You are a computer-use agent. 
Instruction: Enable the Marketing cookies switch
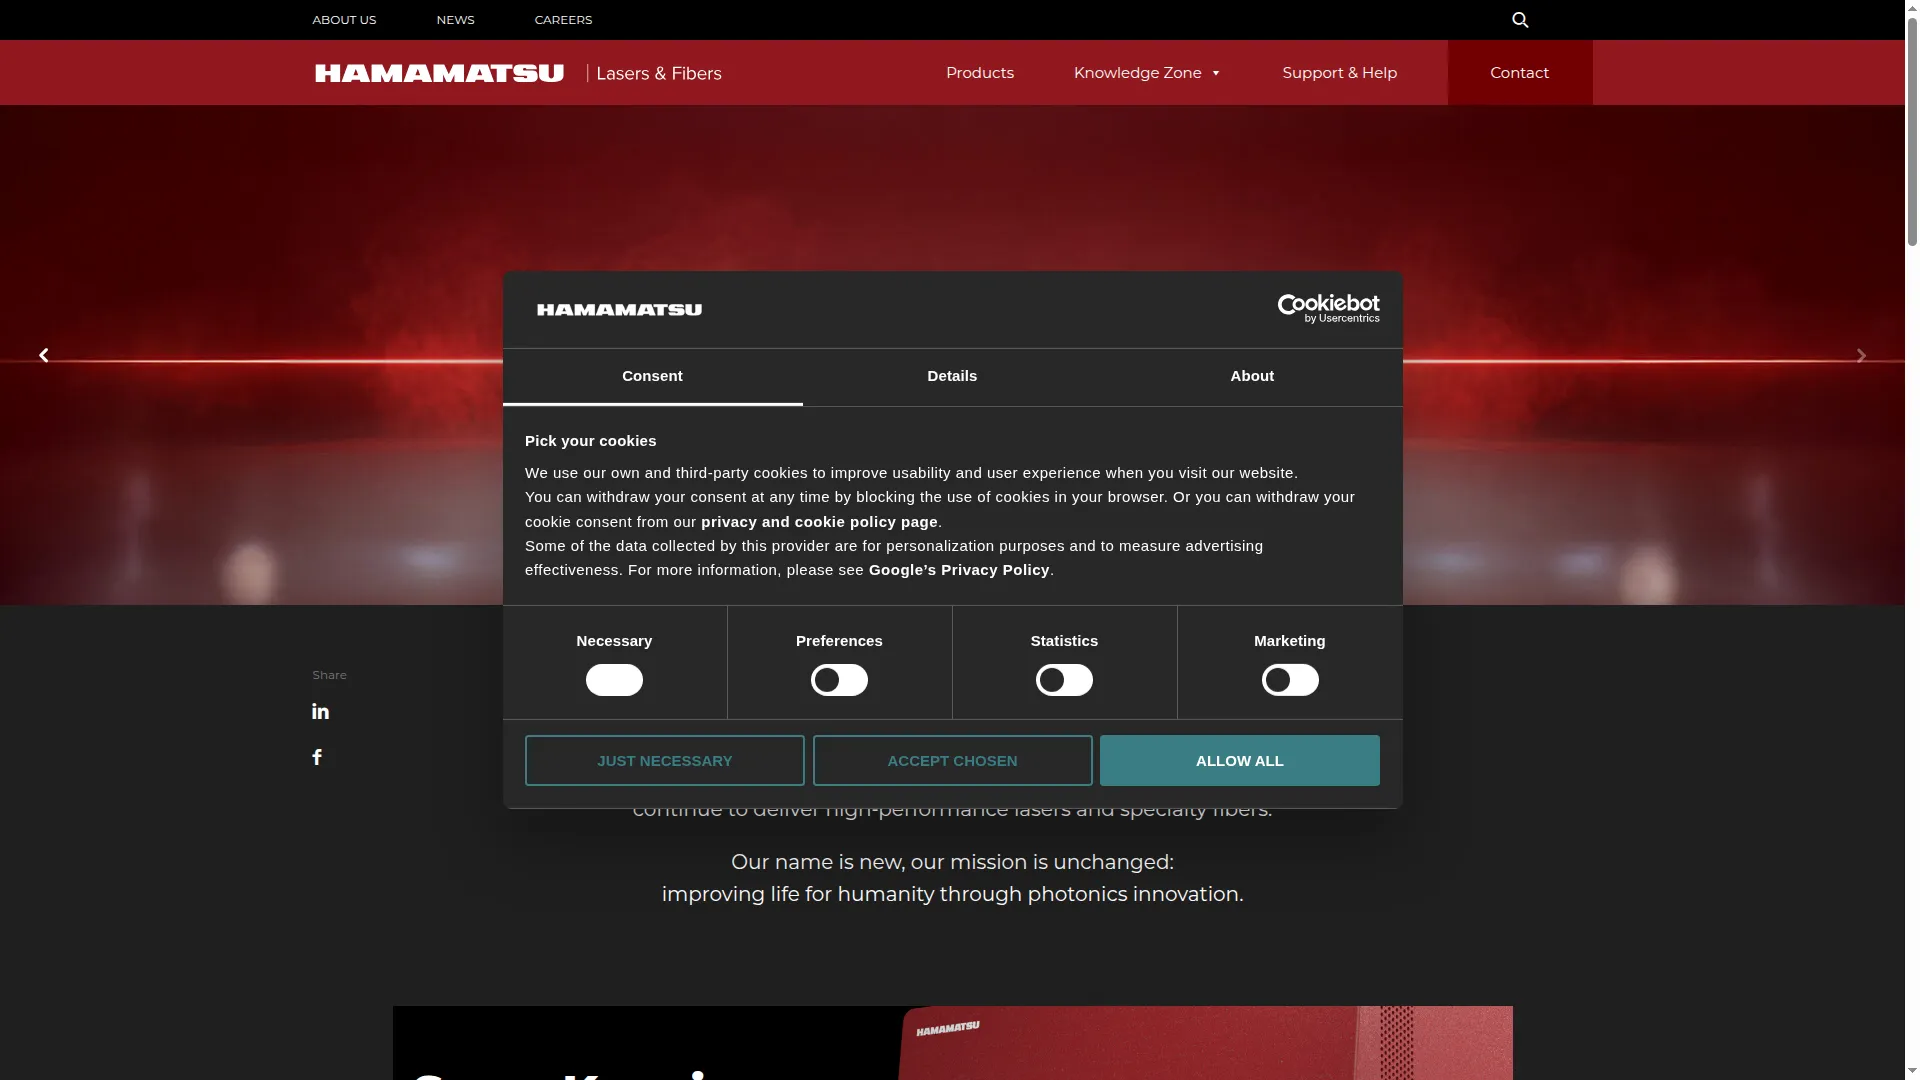tap(1290, 680)
